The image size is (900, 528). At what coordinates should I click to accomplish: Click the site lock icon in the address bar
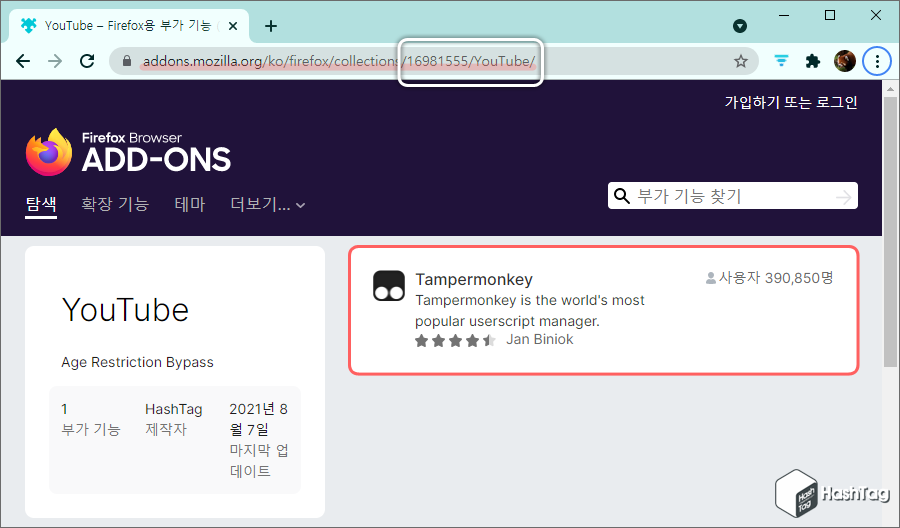(127, 61)
